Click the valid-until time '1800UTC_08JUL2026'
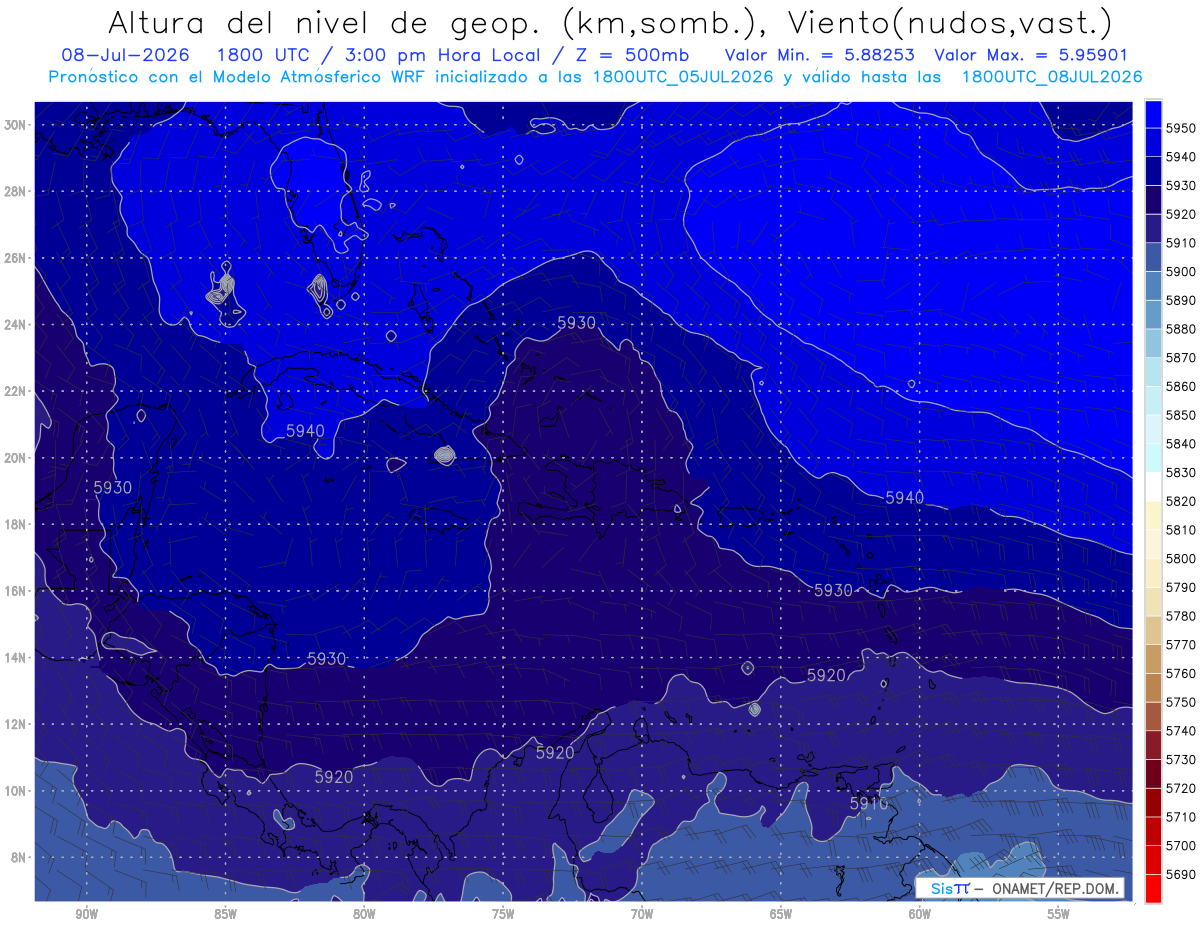 1051,76
